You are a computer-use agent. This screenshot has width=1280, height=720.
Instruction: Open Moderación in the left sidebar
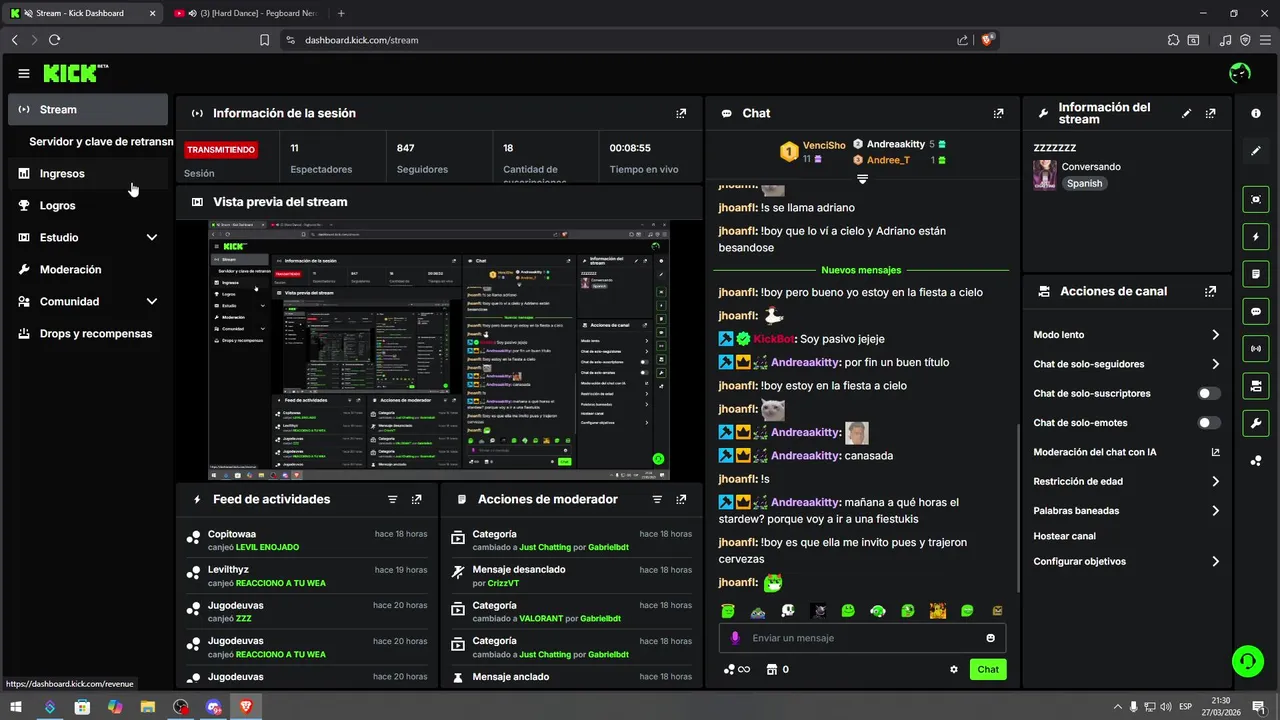88,270
